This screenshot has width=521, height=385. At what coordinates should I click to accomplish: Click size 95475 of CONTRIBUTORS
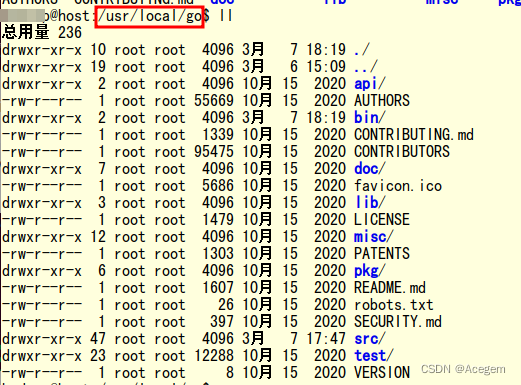pyautogui.click(x=214, y=152)
